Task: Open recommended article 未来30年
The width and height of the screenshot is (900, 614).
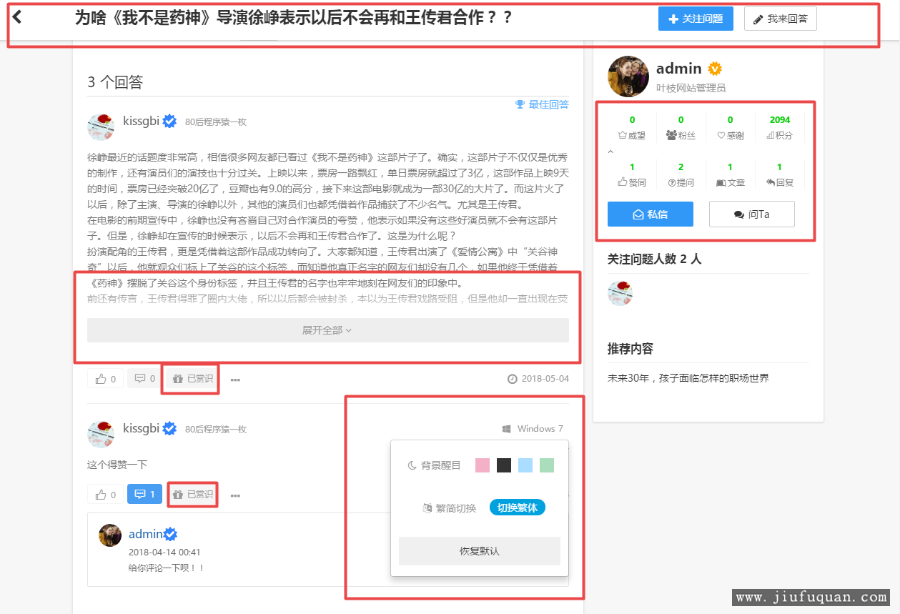Action: (688, 378)
